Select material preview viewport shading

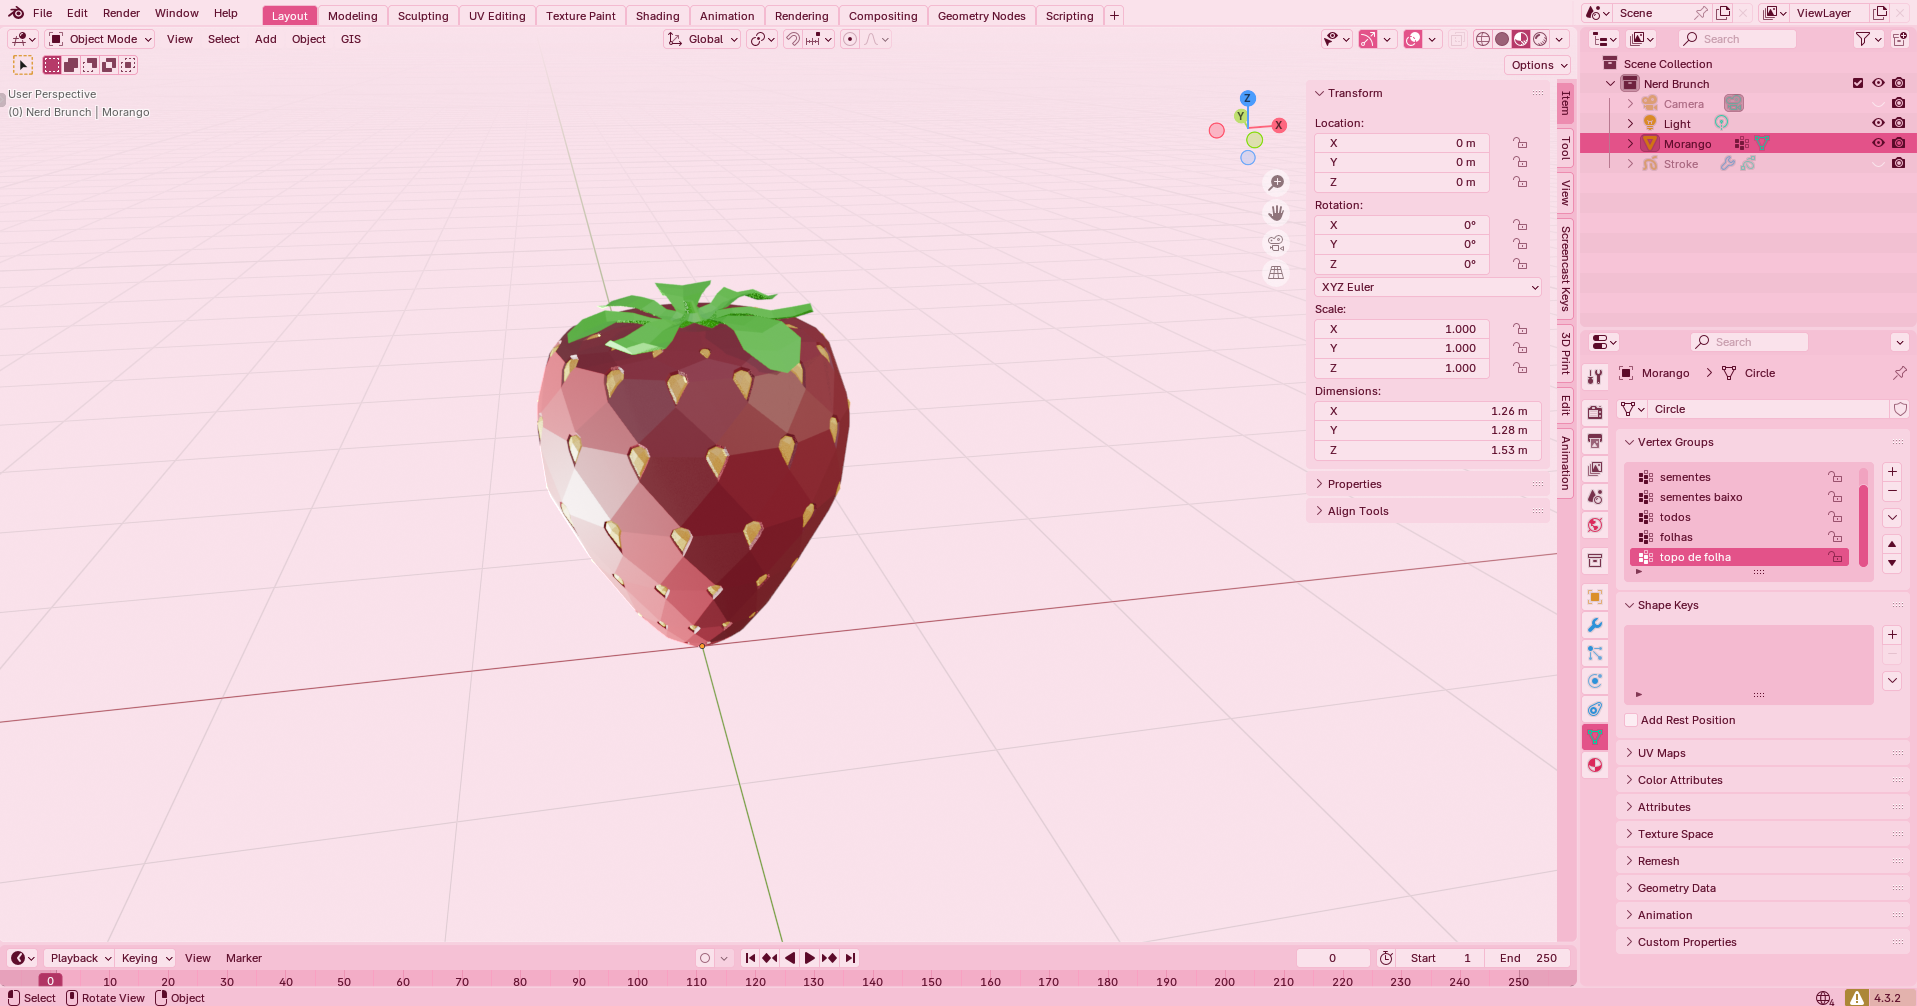[1521, 39]
